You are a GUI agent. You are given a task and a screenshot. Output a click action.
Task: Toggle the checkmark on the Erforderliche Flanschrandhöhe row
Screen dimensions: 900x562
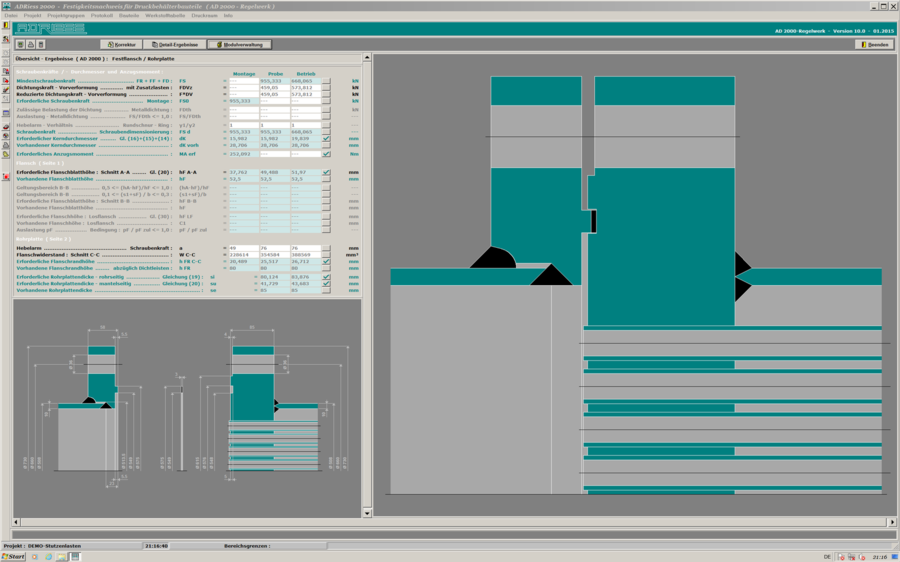pyautogui.click(x=326, y=262)
